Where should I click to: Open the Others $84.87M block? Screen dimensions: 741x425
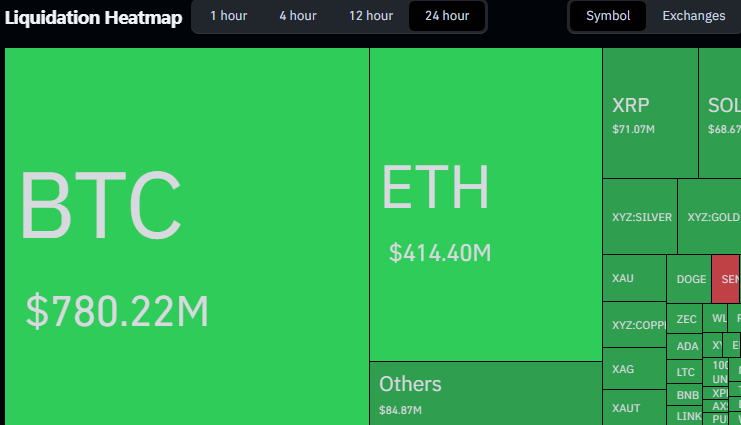click(x=485, y=393)
